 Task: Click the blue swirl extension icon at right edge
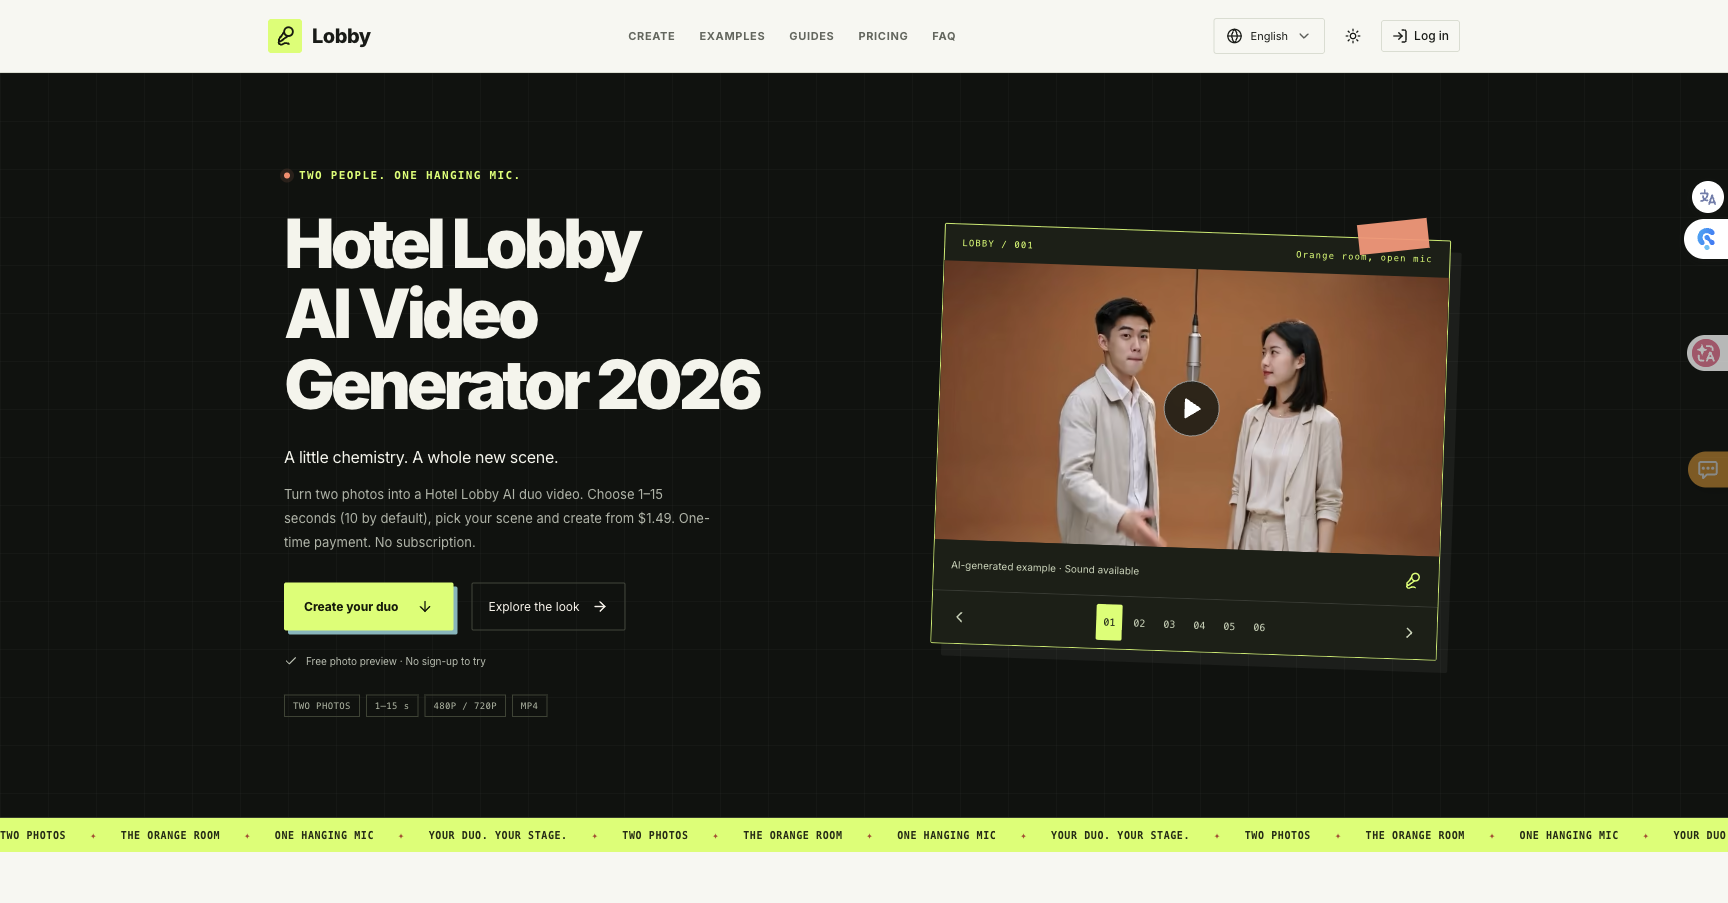(1706, 239)
